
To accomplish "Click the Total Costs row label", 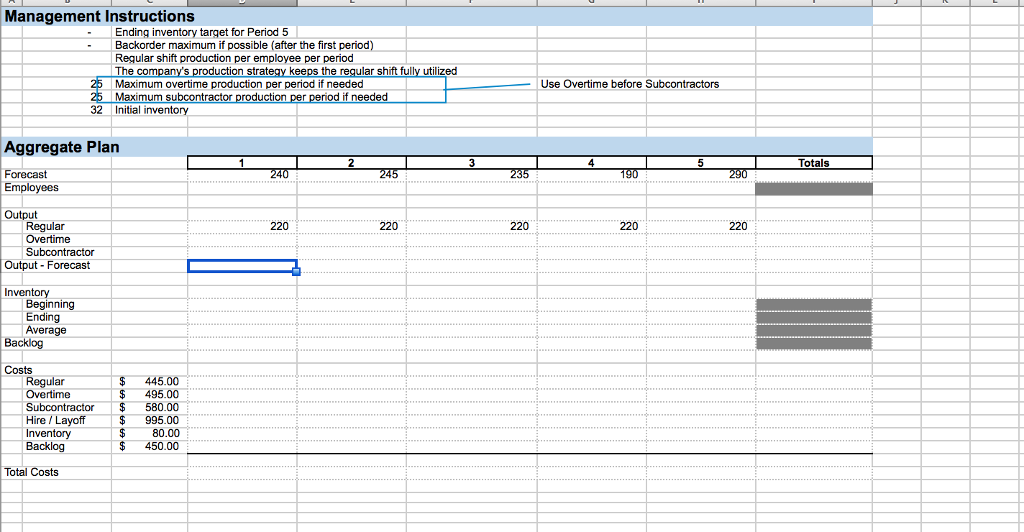I will (31, 473).
